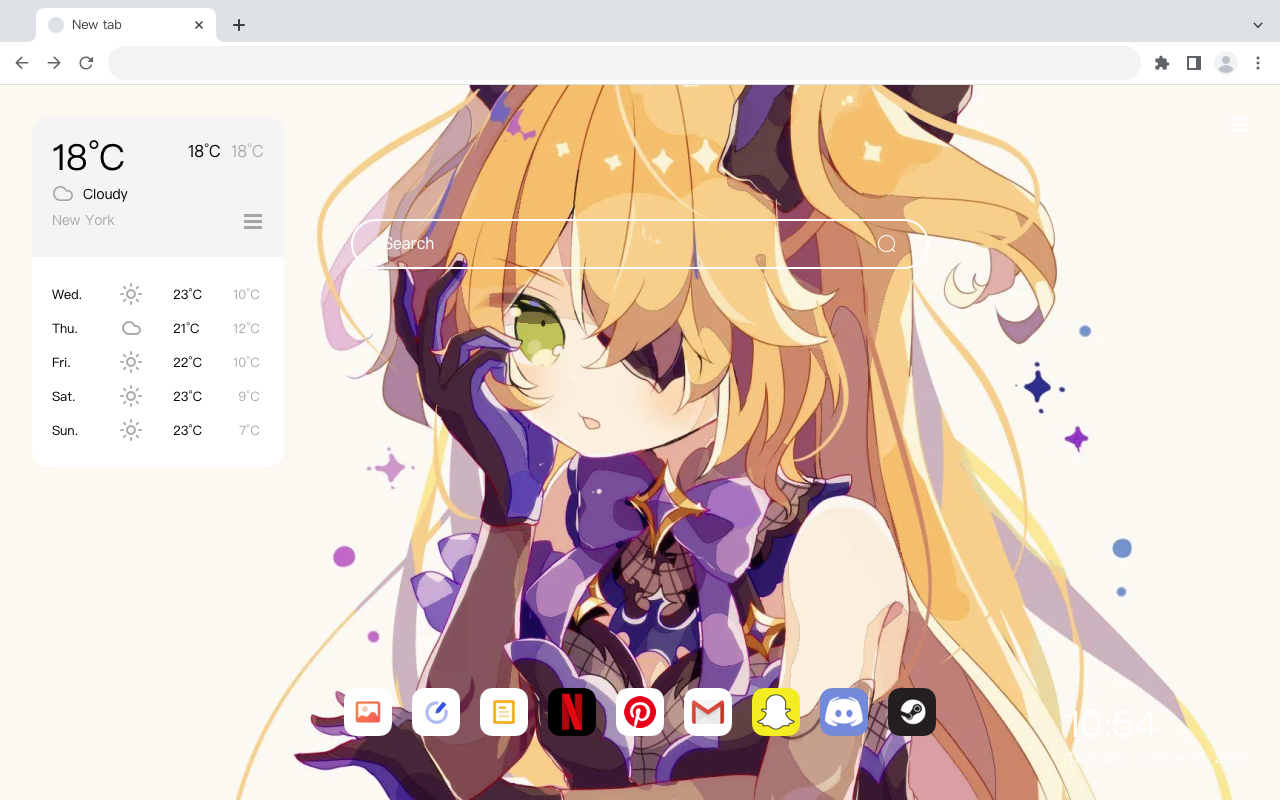1280x800 pixels.
Task: Click Sunday's 7°C low temperature
Action: 249,430
